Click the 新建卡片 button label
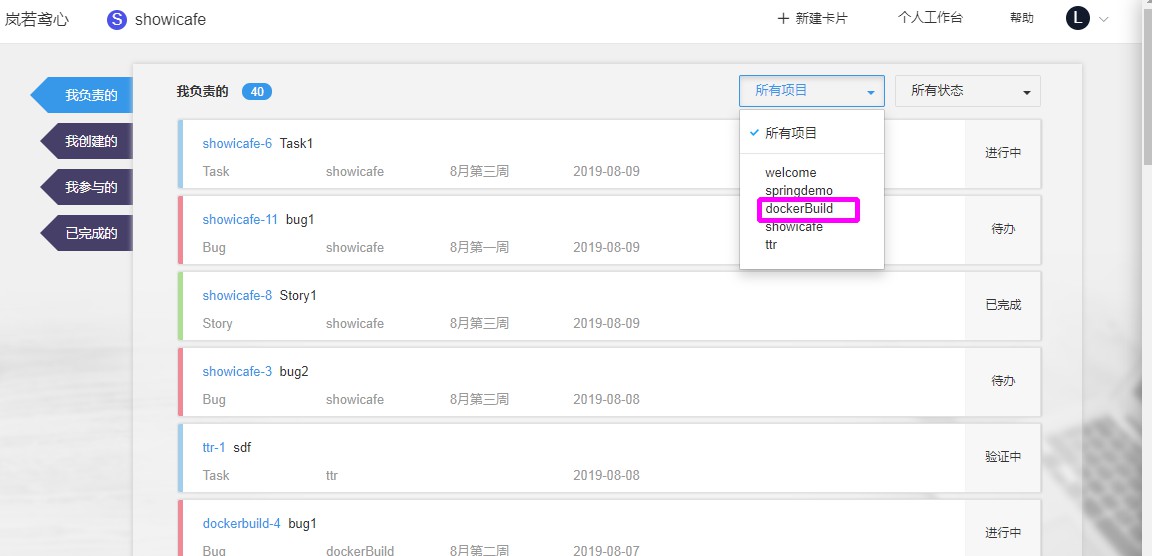Viewport: 1152px width, 556px height. coord(821,18)
